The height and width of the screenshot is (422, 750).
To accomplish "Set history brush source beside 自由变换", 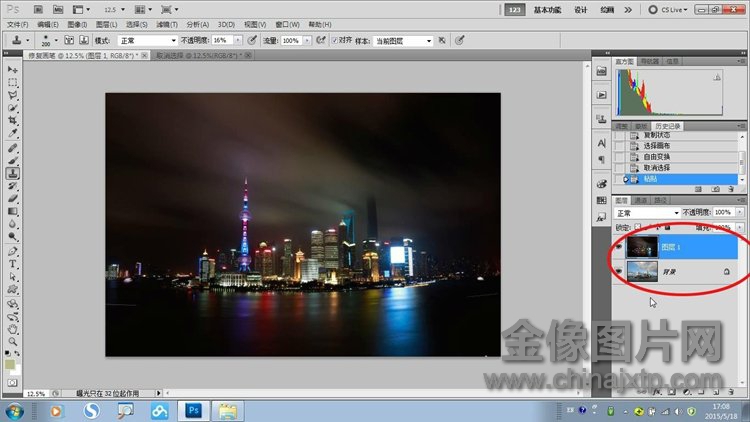I will 619,157.
